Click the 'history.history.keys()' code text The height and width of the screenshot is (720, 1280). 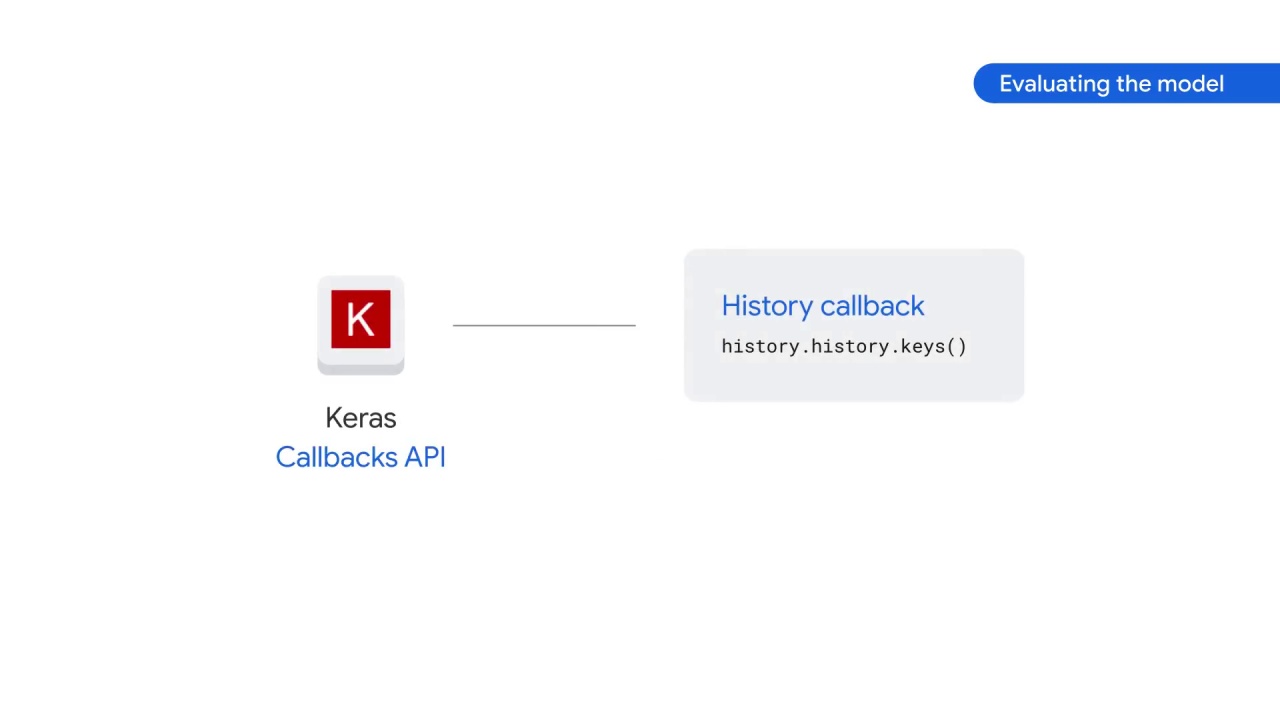click(844, 346)
